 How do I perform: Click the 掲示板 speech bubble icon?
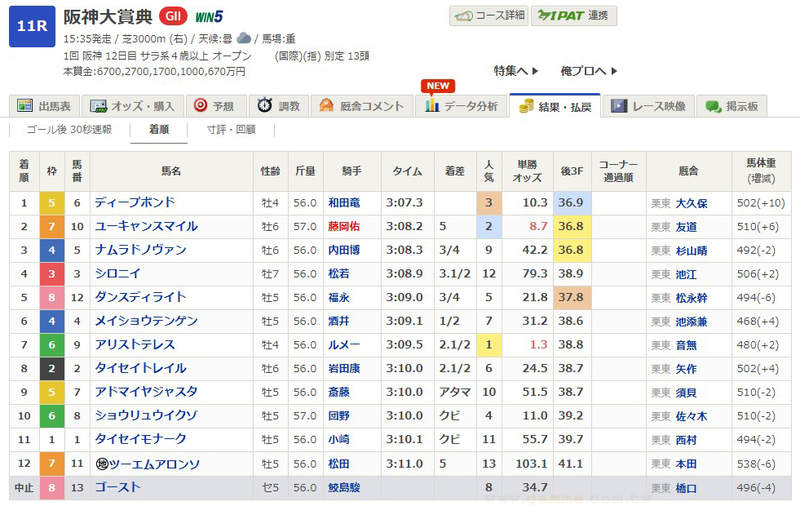[x=714, y=106]
